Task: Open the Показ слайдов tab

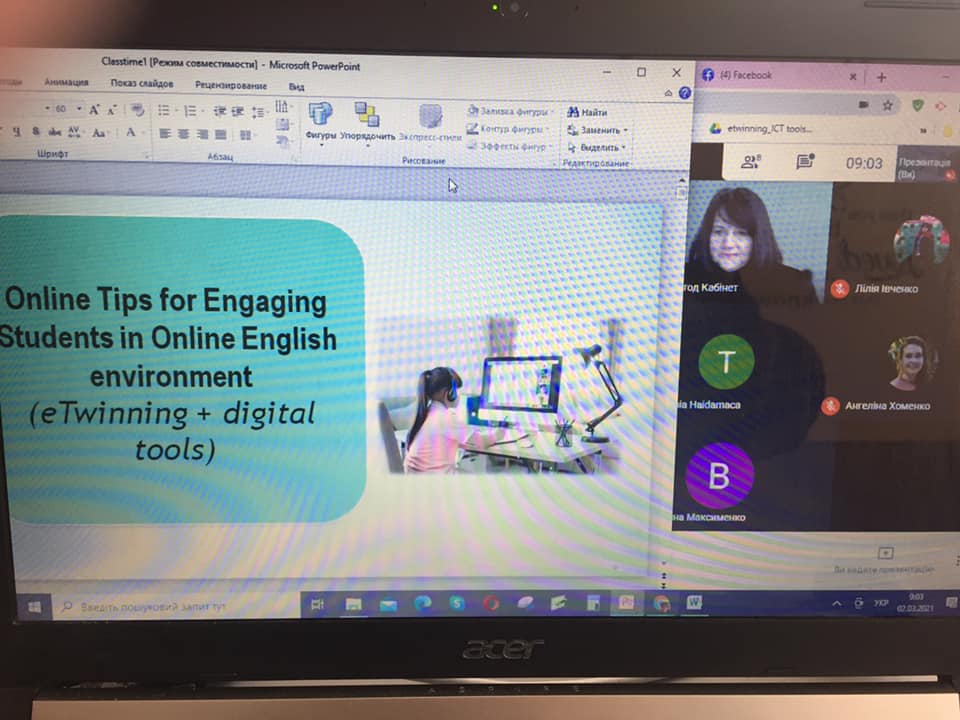Action: (x=142, y=84)
